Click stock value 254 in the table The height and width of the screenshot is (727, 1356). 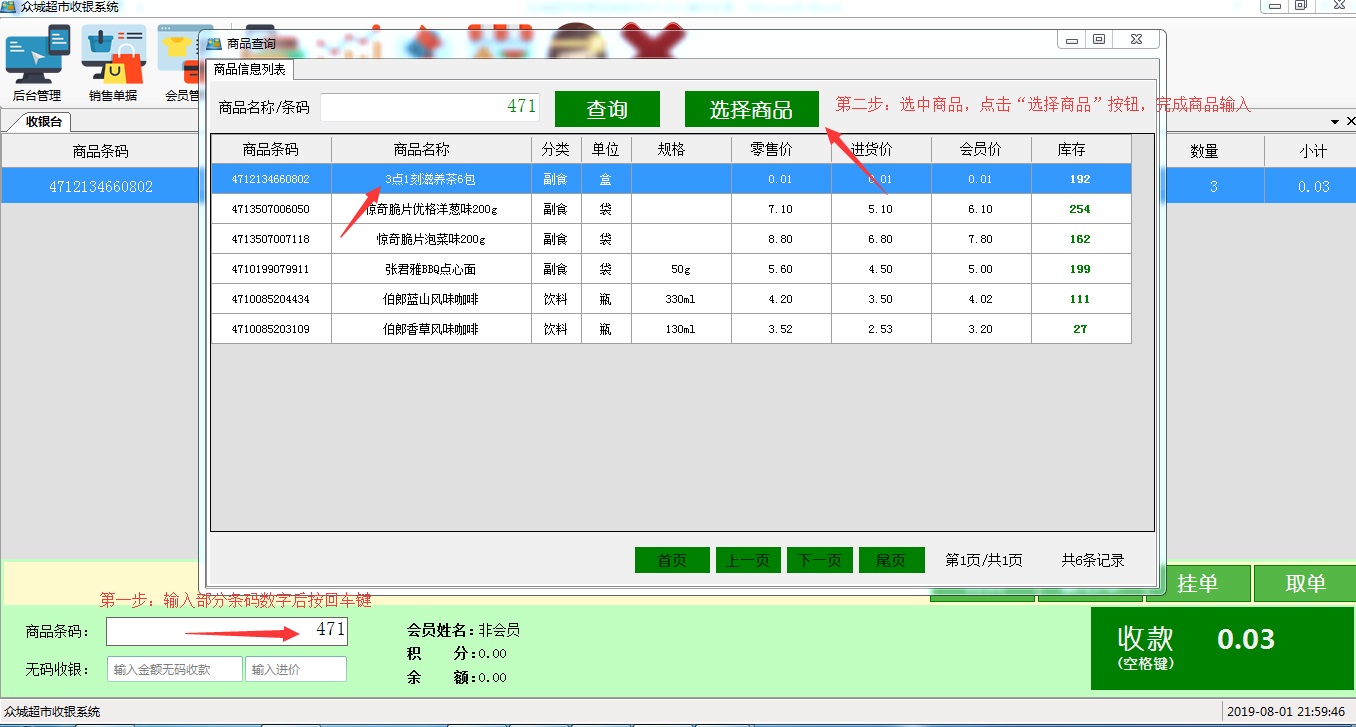(x=1080, y=209)
